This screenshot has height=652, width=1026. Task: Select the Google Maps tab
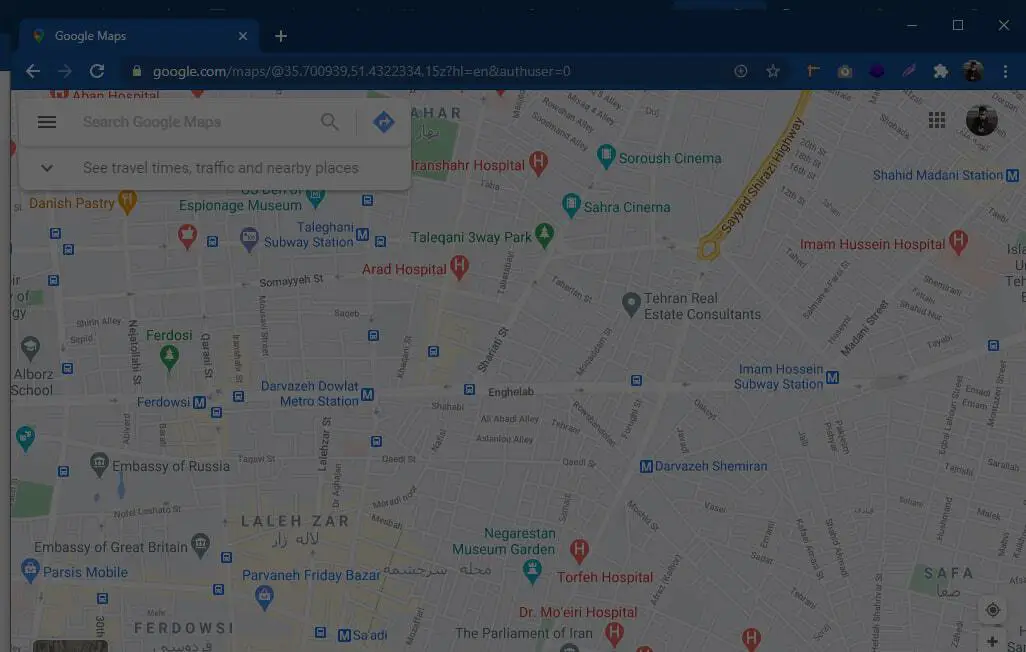pyautogui.click(x=139, y=36)
